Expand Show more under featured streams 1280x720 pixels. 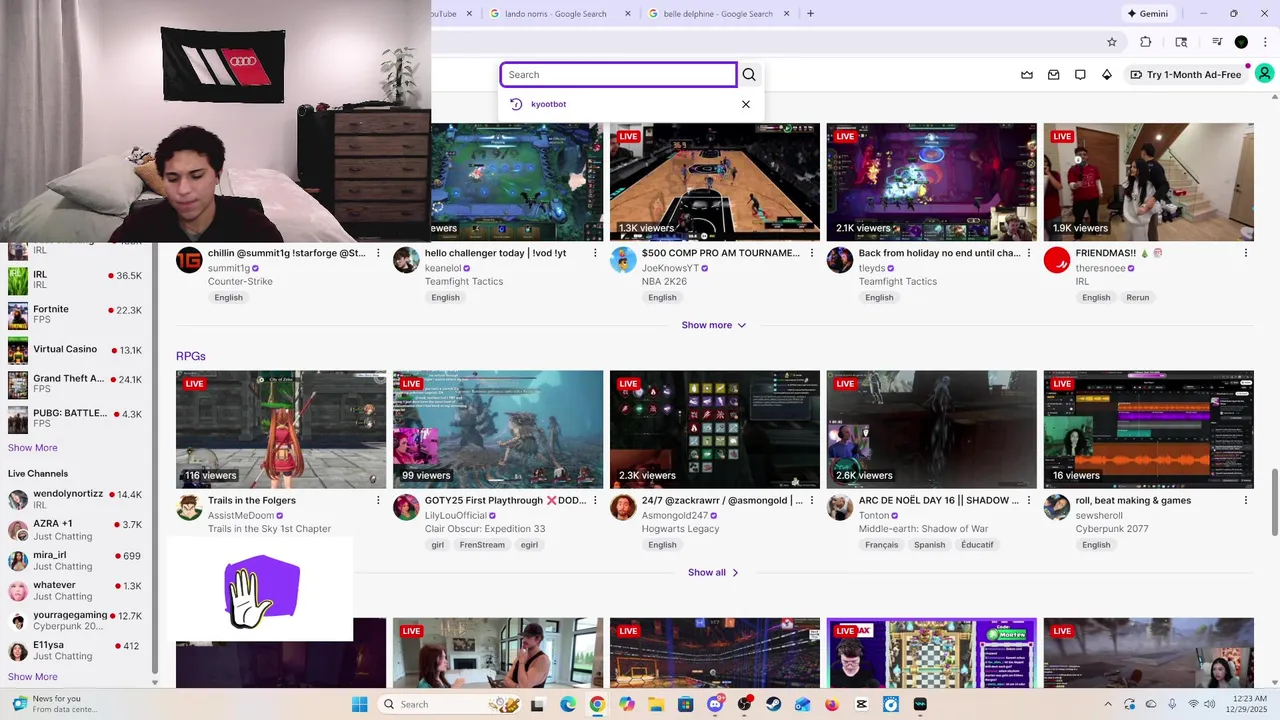(x=714, y=325)
